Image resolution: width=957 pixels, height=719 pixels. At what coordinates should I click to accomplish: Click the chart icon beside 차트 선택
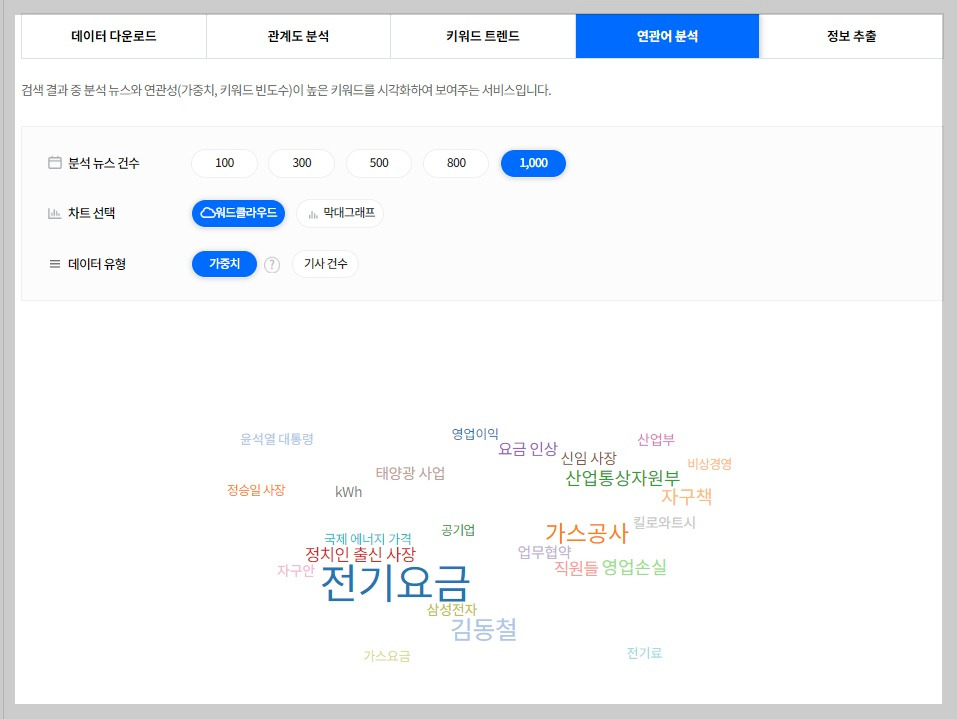tap(55, 213)
